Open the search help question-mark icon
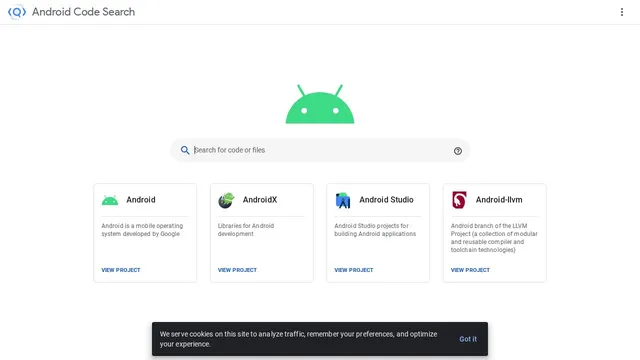The width and height of the screenshot is (640, 360). 458,151
